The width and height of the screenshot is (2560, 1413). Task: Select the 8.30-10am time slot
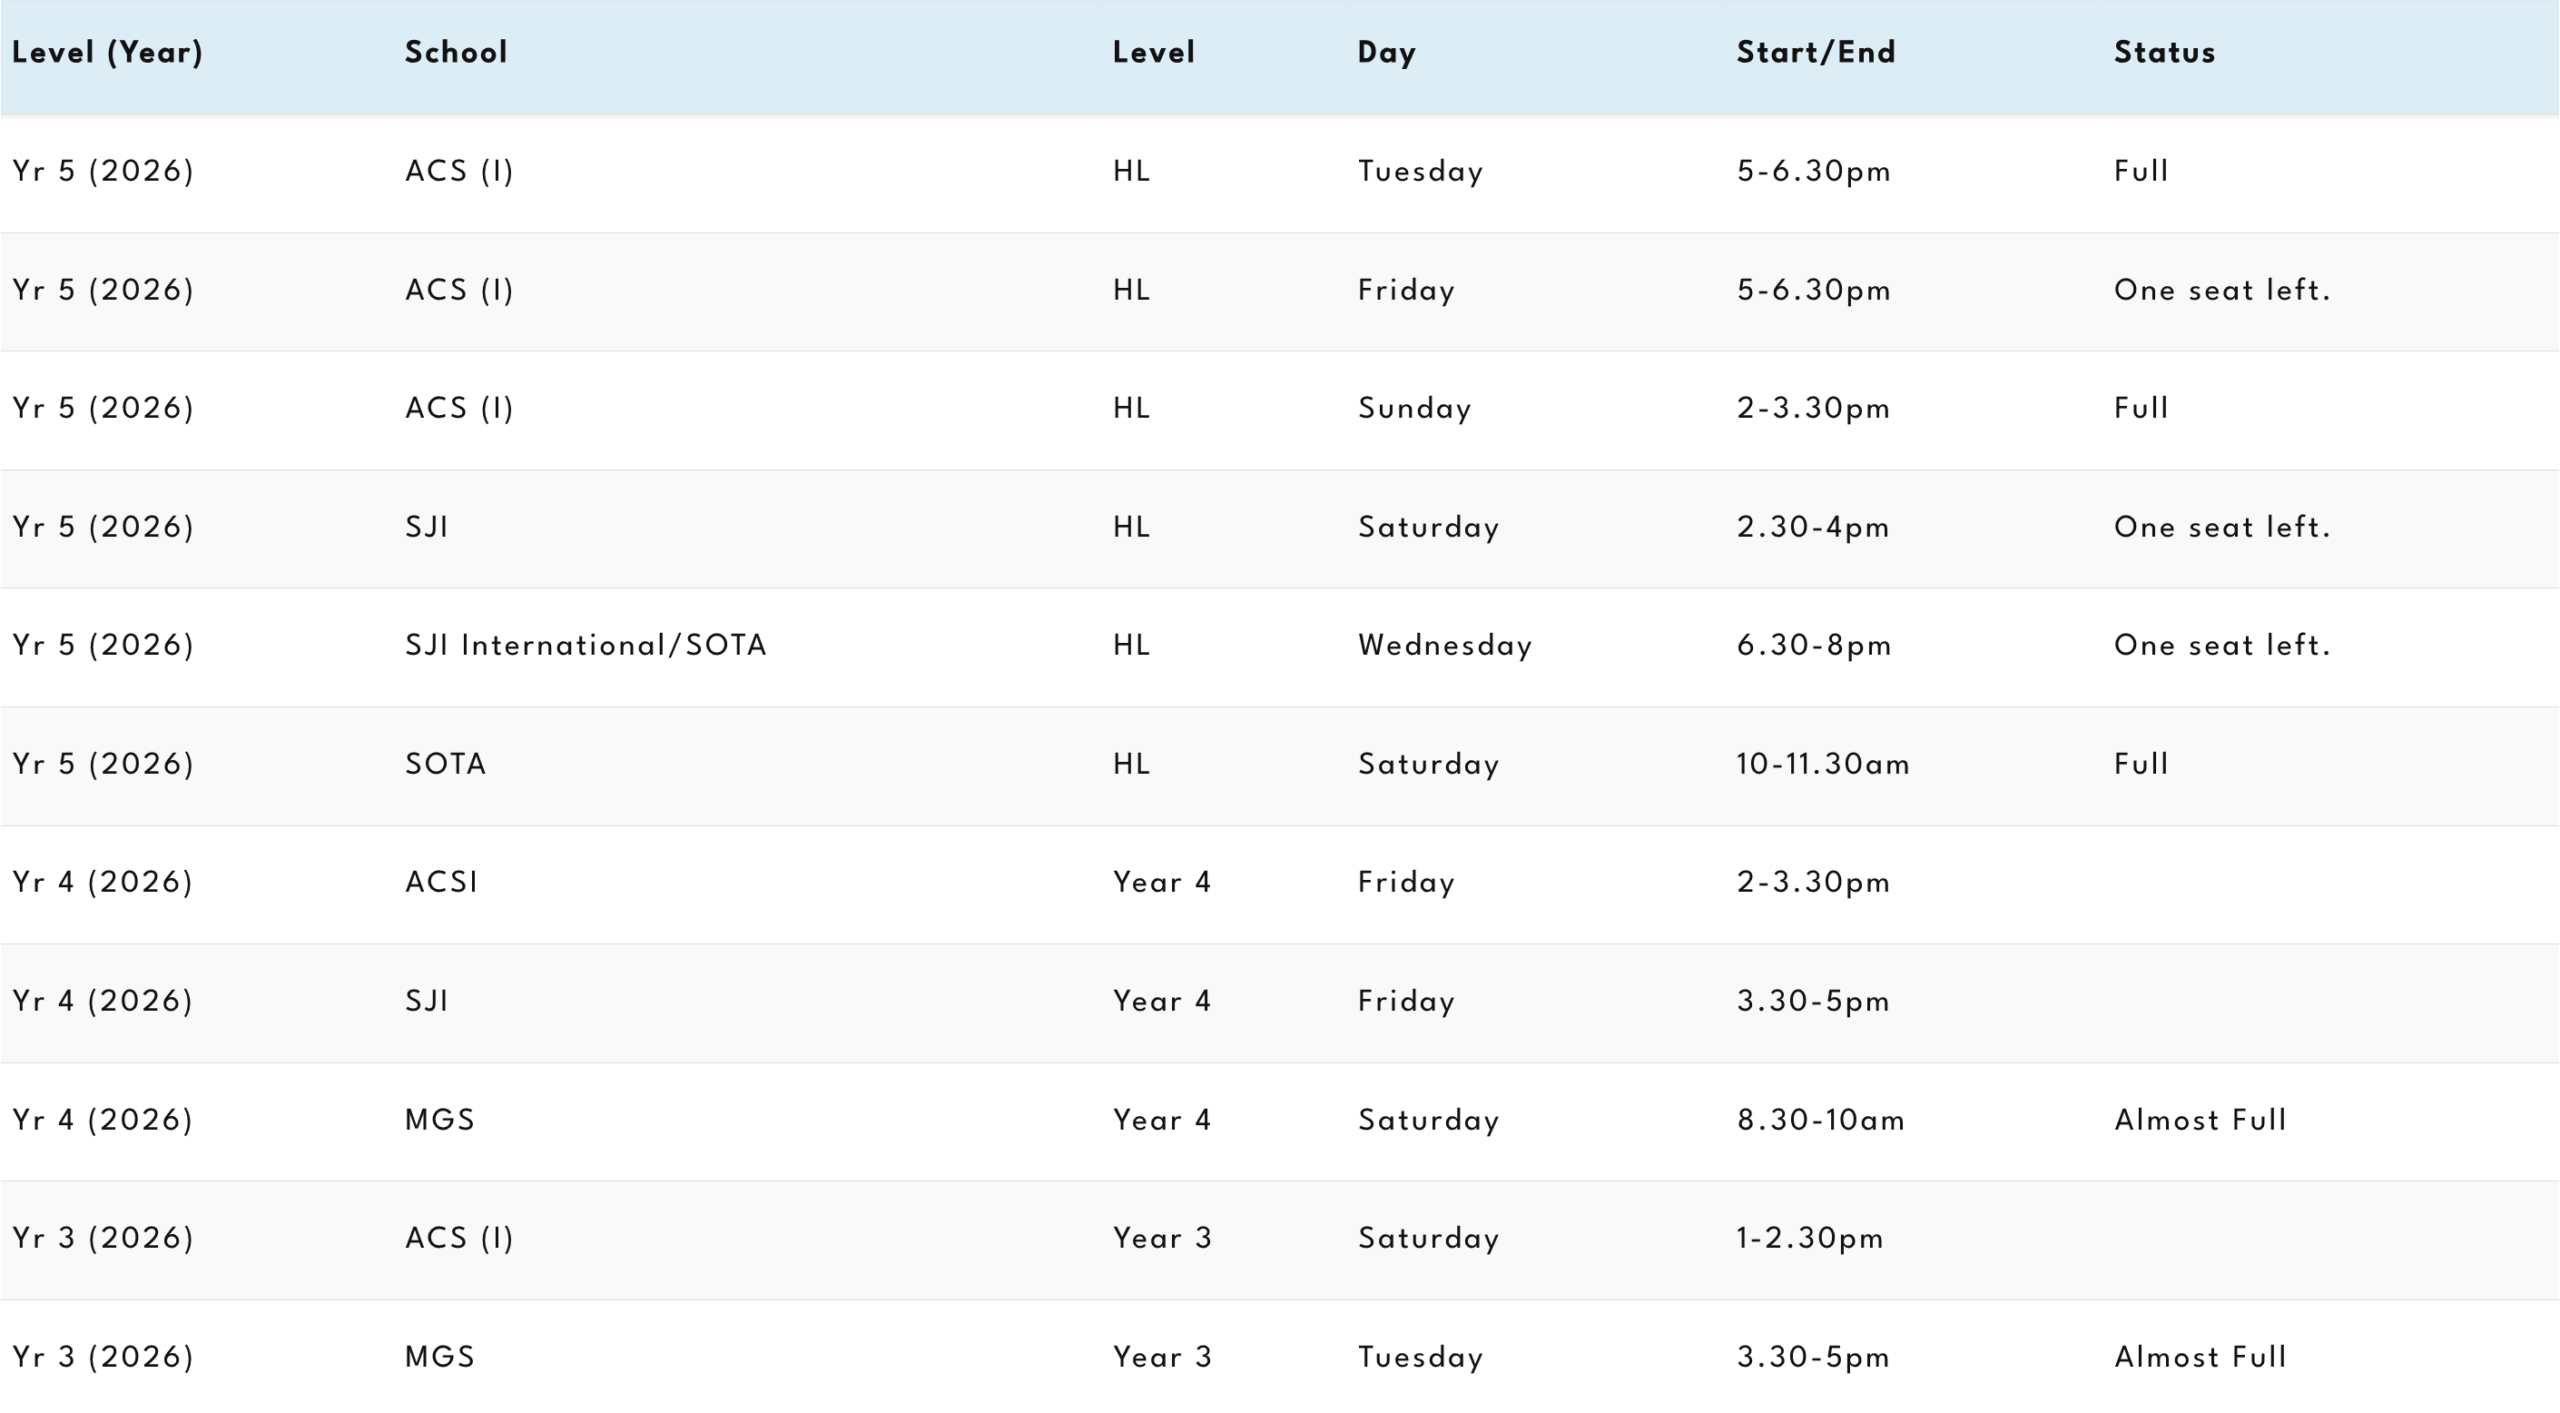[1820, 1119]
